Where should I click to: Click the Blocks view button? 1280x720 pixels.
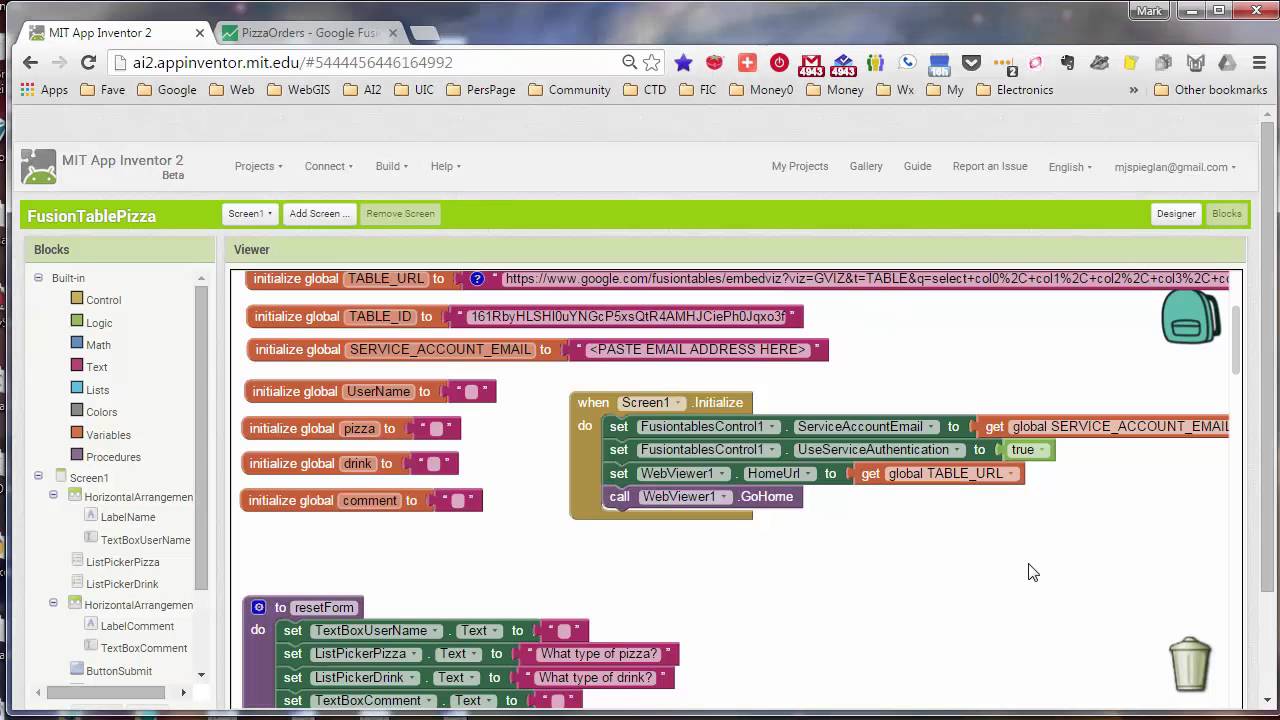[x=1226, y=214]
